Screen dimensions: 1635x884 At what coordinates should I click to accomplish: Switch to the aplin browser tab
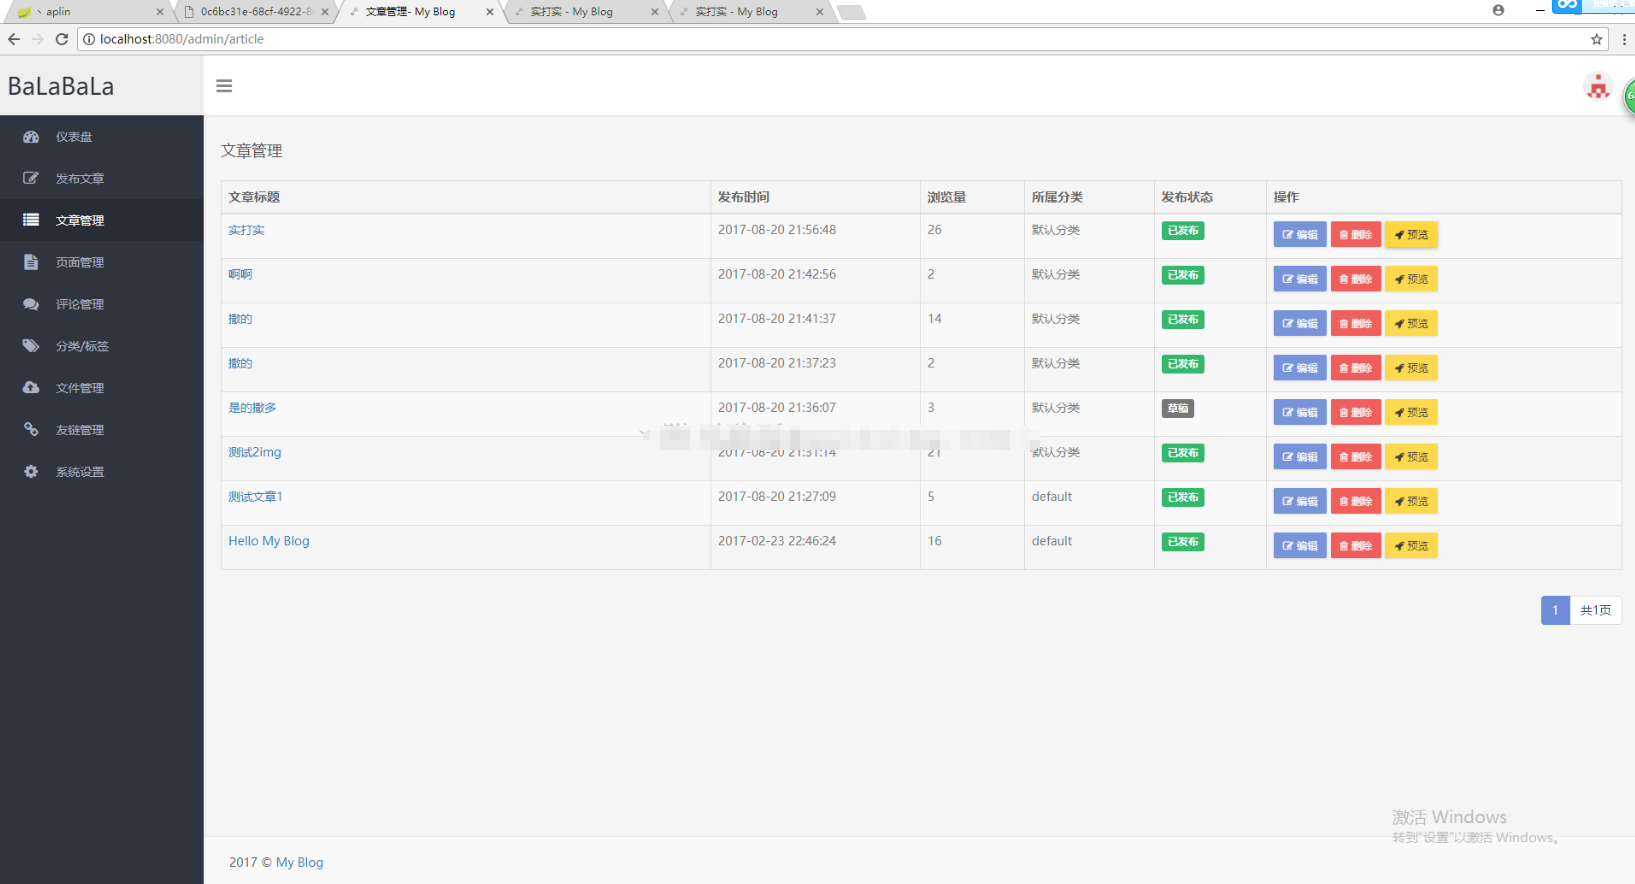coord(90,12)
